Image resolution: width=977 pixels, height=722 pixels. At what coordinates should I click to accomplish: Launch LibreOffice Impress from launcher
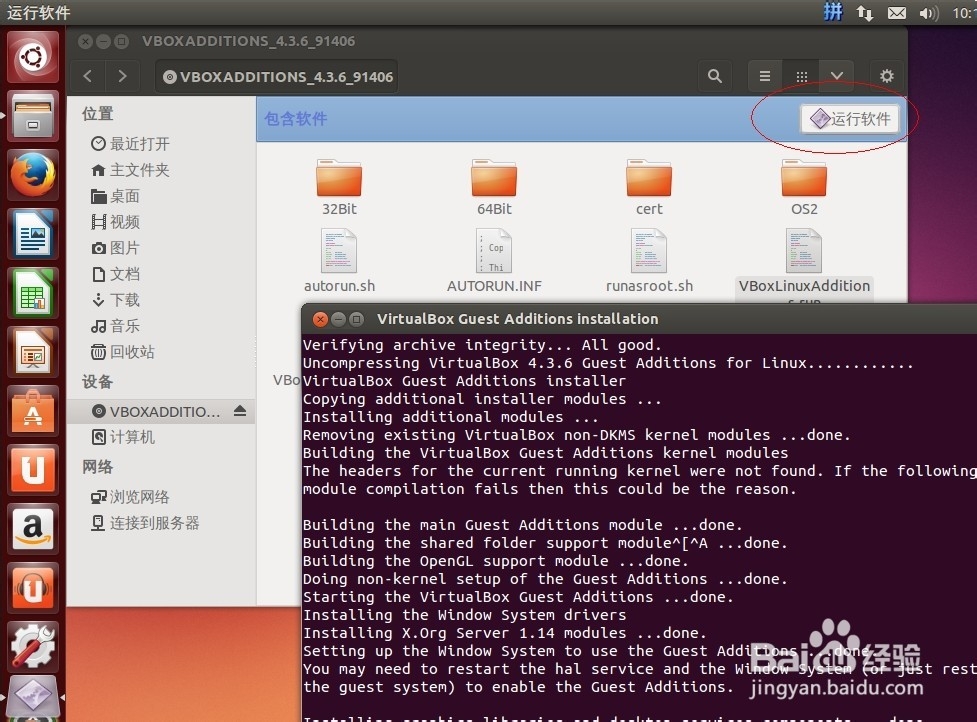[x=33, y=352]
